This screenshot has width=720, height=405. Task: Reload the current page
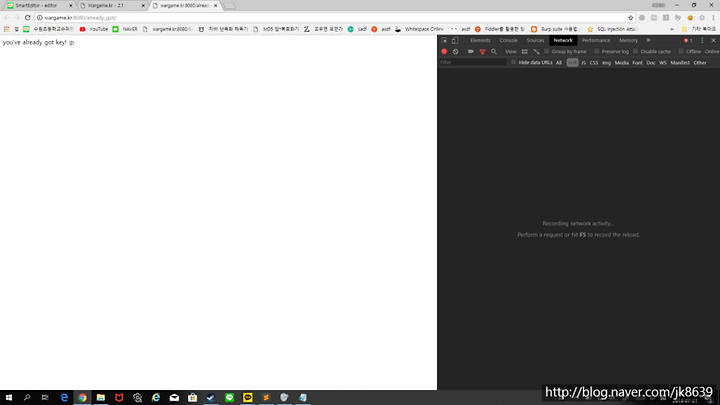pos(28,17)
